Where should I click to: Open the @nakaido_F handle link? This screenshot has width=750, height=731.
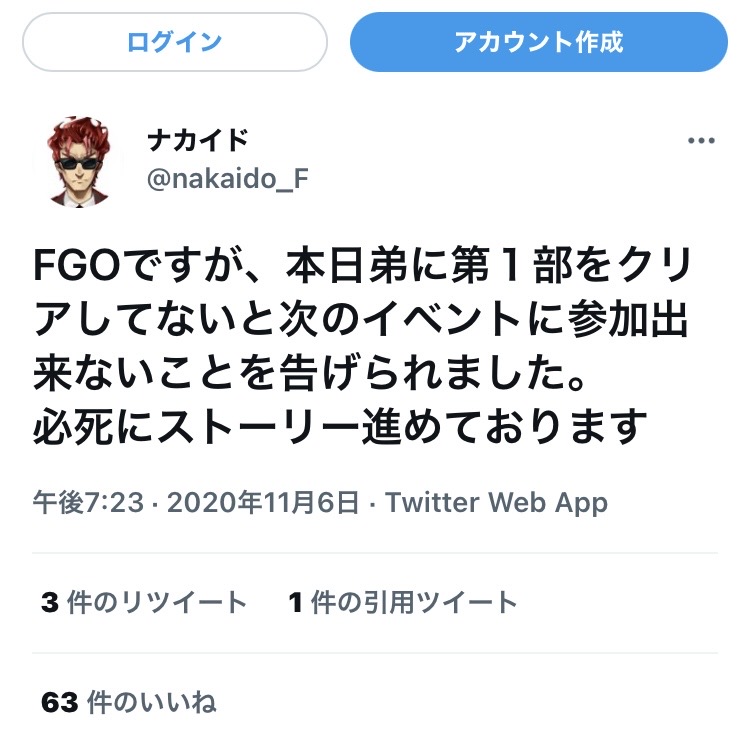pos(228,179)
